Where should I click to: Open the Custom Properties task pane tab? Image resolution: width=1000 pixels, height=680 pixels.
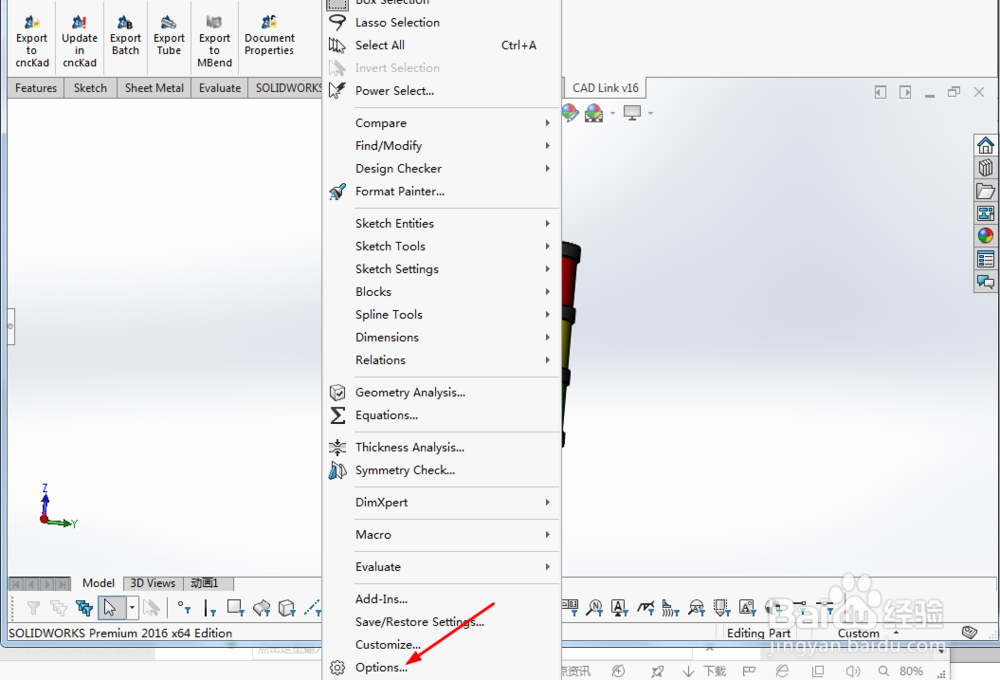[x=985, y=259]
